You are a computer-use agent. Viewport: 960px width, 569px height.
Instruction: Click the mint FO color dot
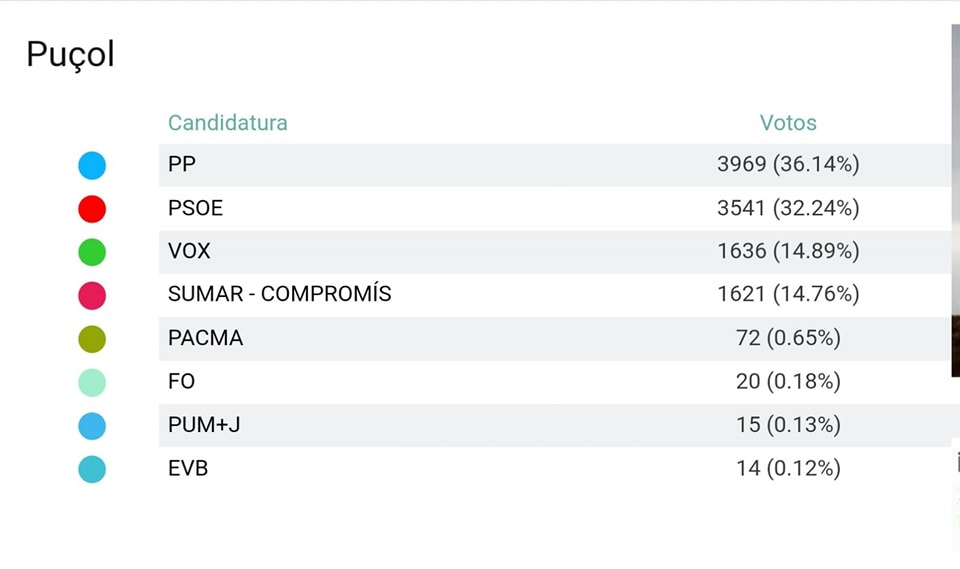pyautogui.click(x=92, y=383)
